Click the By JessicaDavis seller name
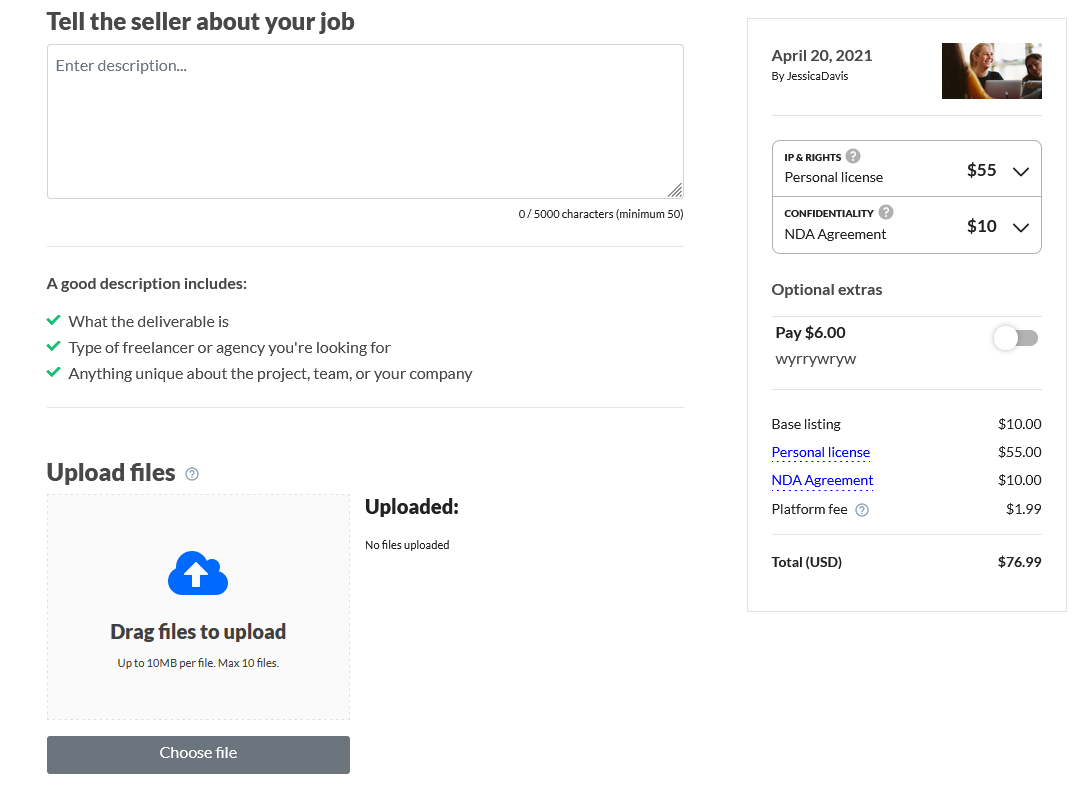1092x812 pixels. (809, 76)
